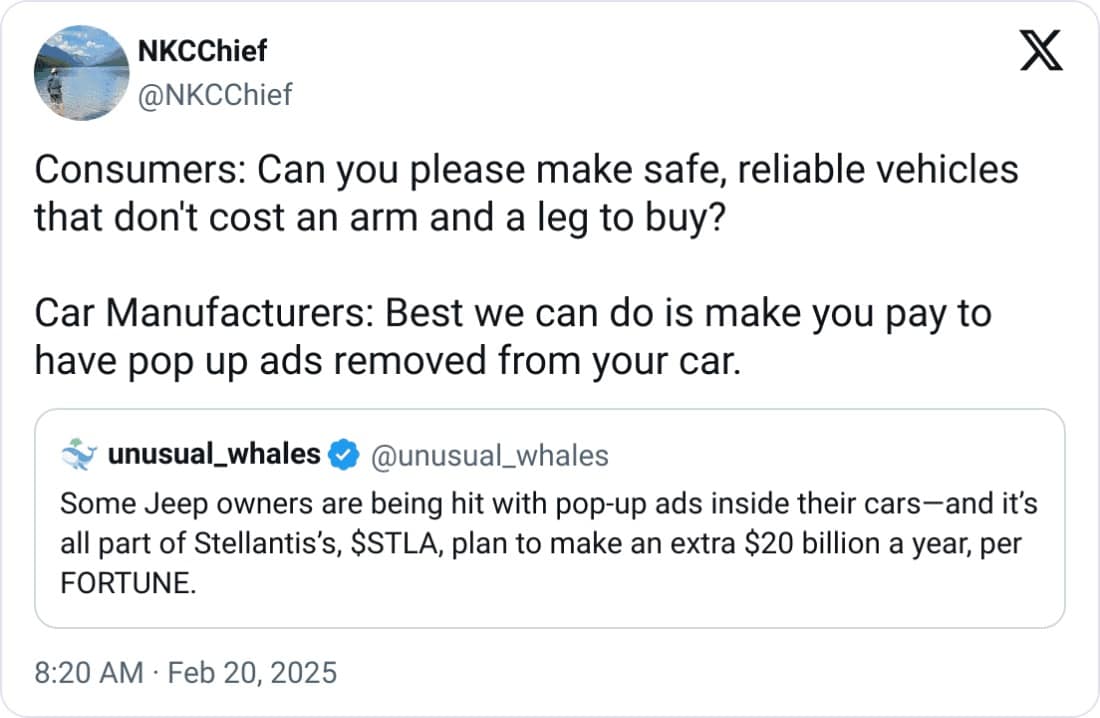Image resolution: width=1100 pixels, height=718 pixels.
Task: Open the 8:20 AM timestamp
Action: click(89, 672)
